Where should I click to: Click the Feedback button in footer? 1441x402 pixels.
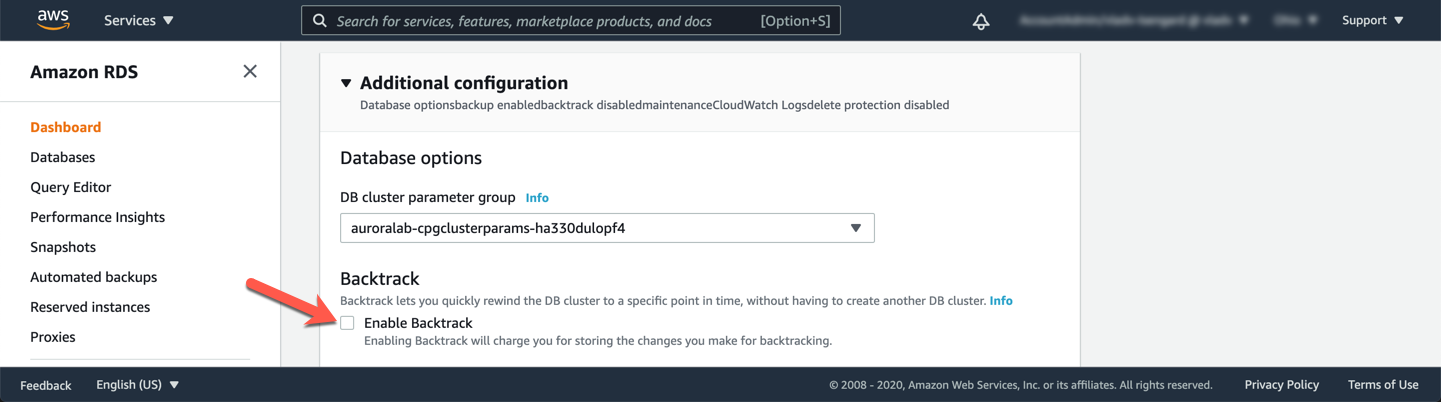pyautogui.click(x=46, y=385)
